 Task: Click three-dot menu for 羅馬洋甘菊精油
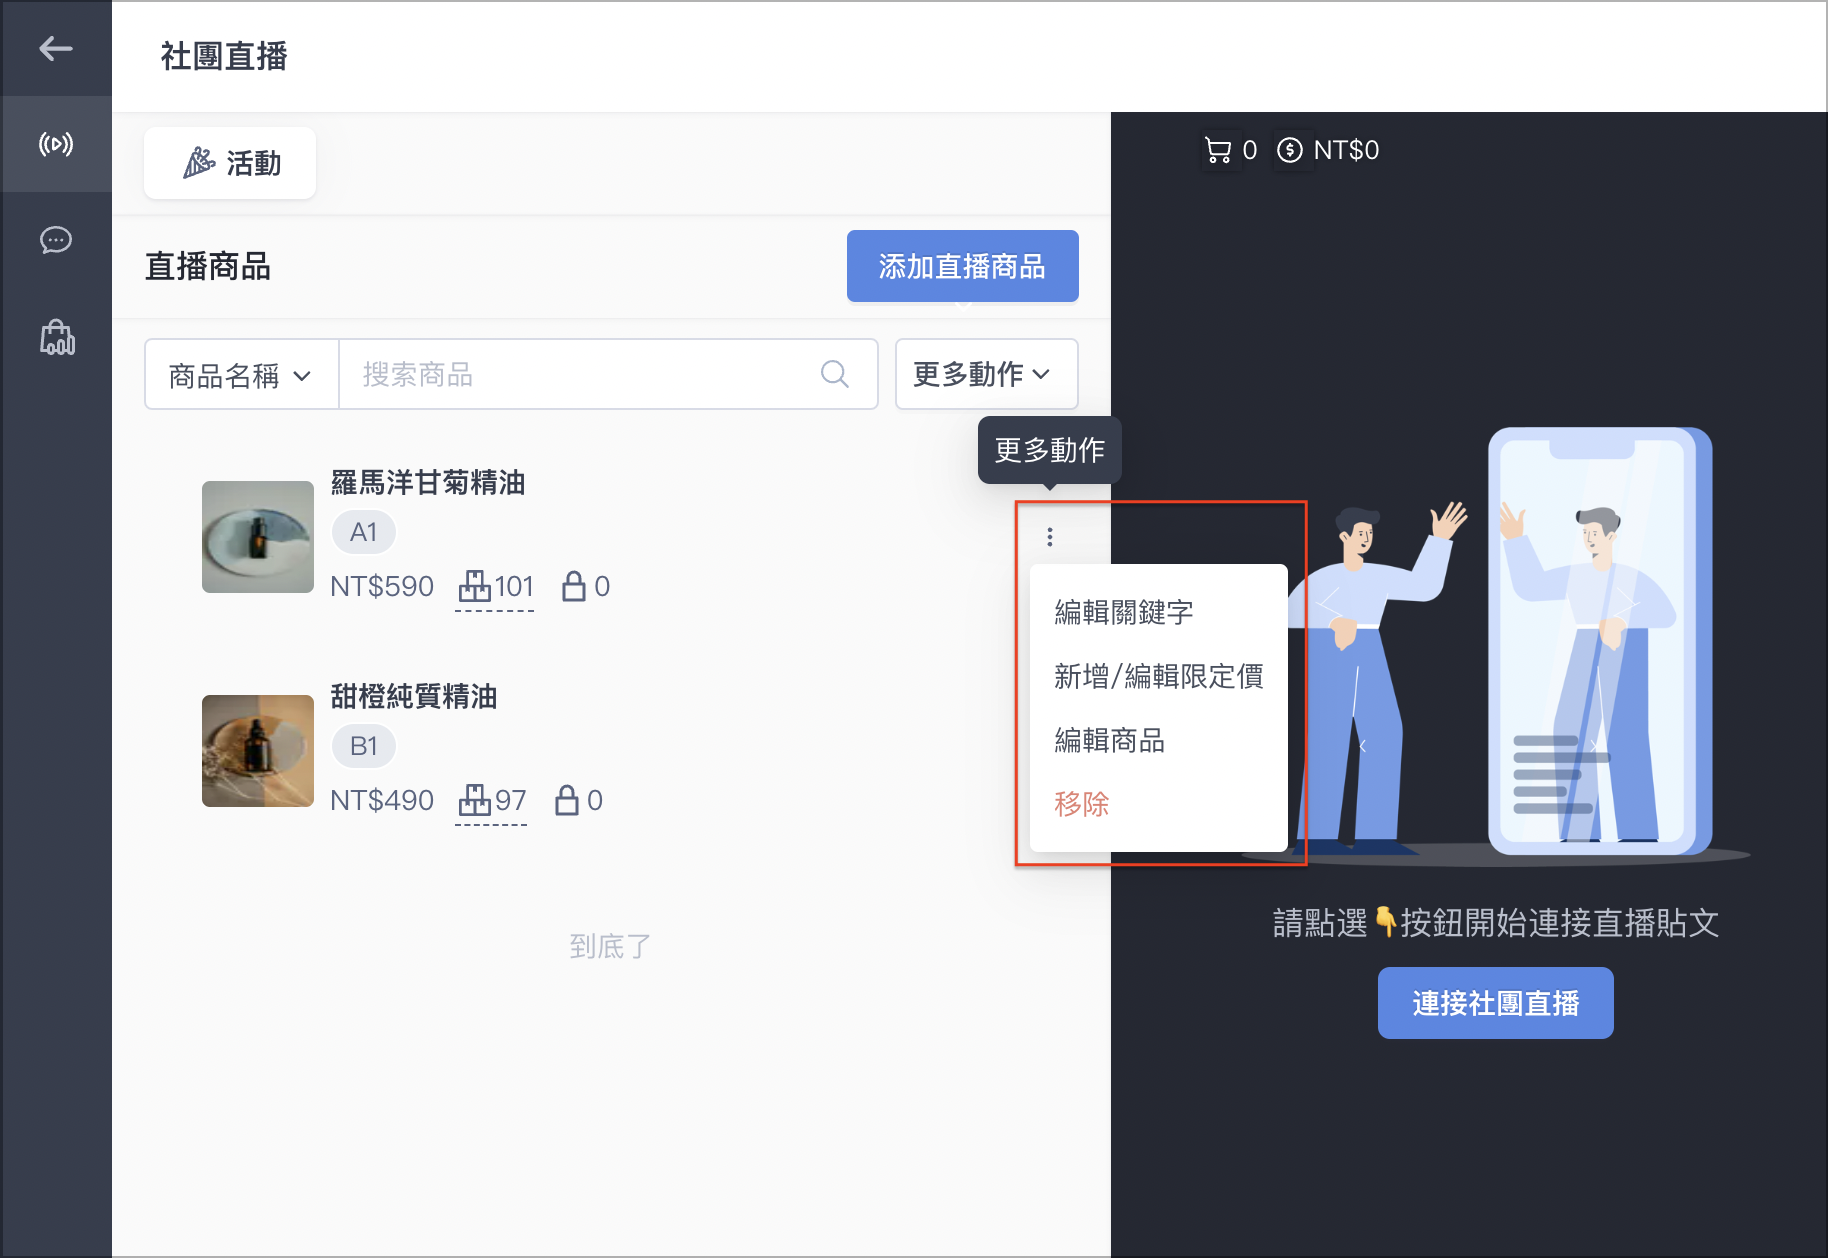click(x=1049, y=537)
